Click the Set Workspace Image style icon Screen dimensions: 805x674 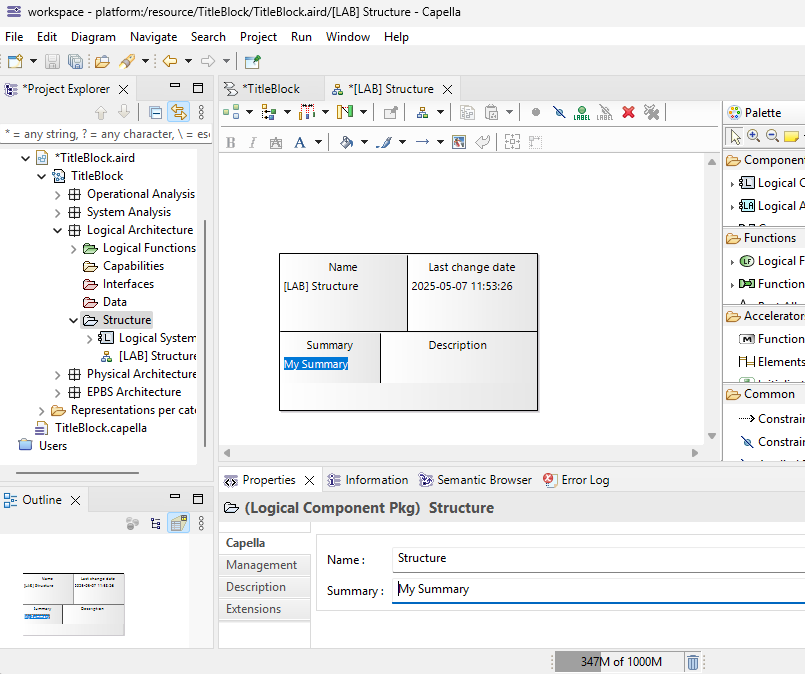(458, 142)
